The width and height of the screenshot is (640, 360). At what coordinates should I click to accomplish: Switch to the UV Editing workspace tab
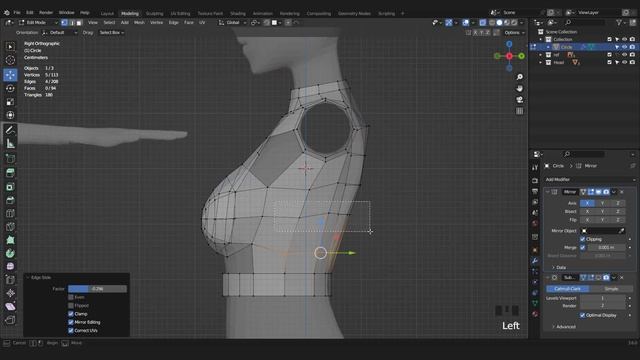180,13
